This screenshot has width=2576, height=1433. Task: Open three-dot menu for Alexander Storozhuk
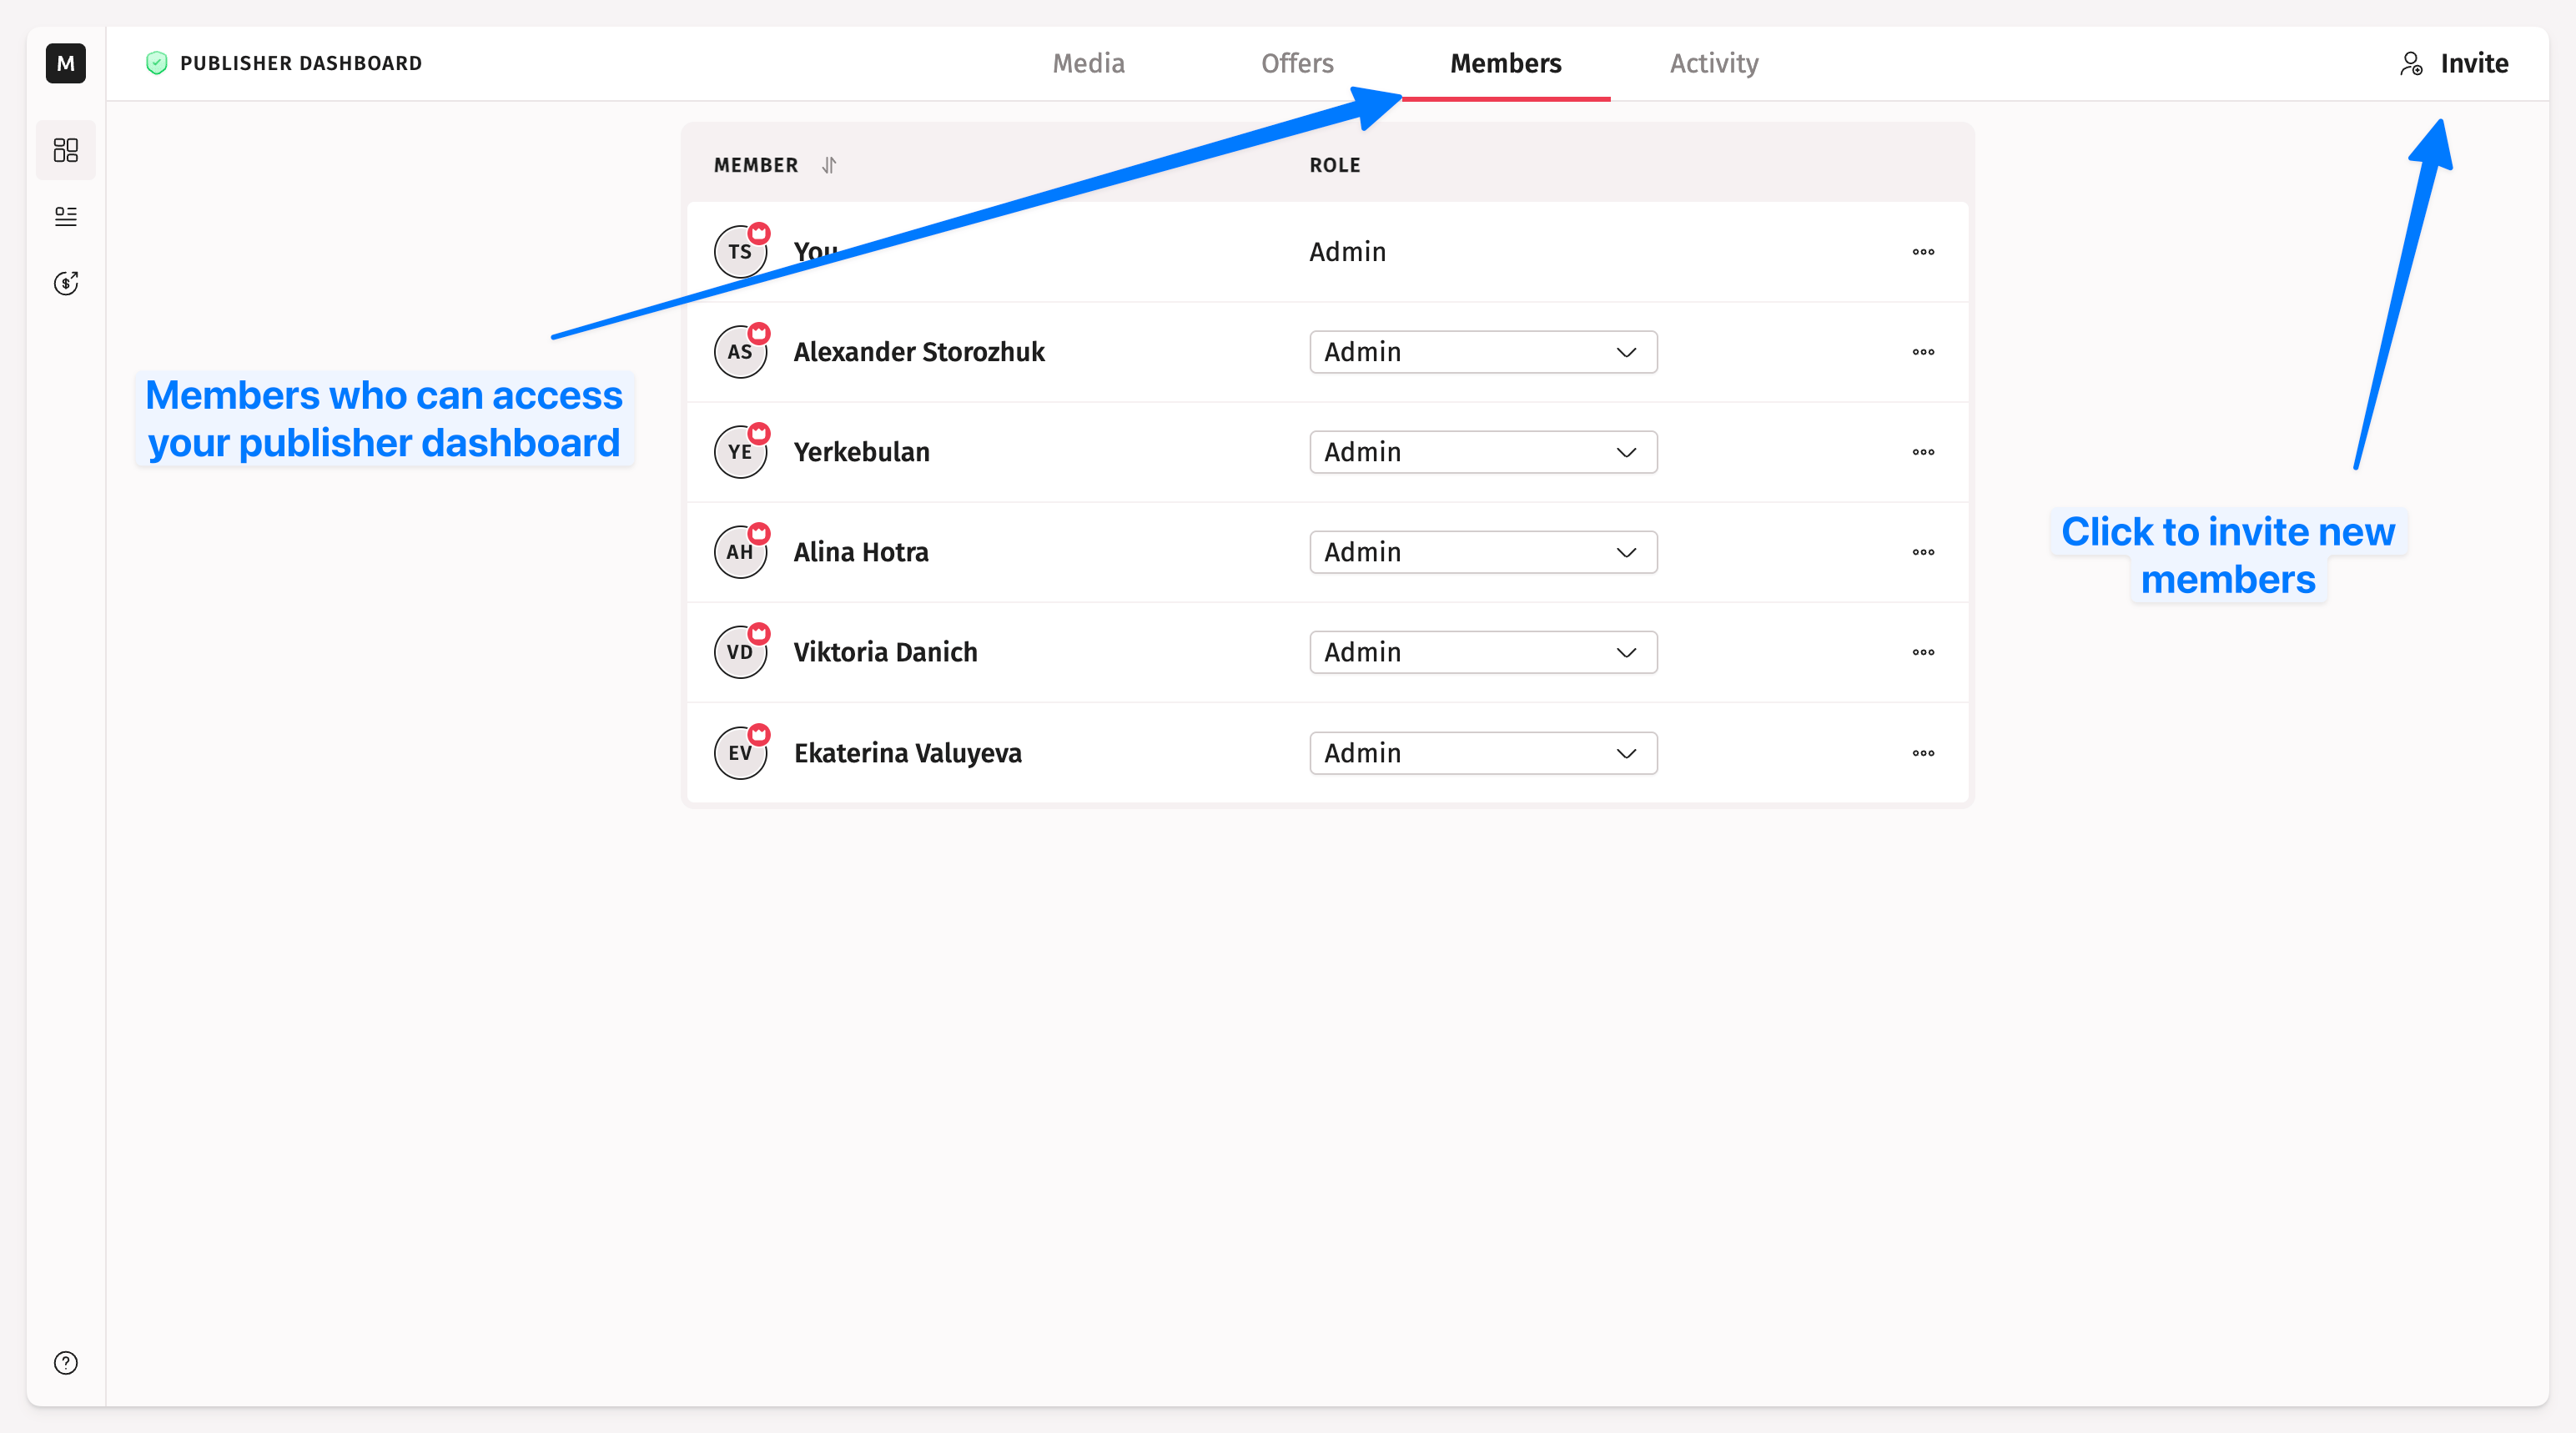click(1922, 352)
